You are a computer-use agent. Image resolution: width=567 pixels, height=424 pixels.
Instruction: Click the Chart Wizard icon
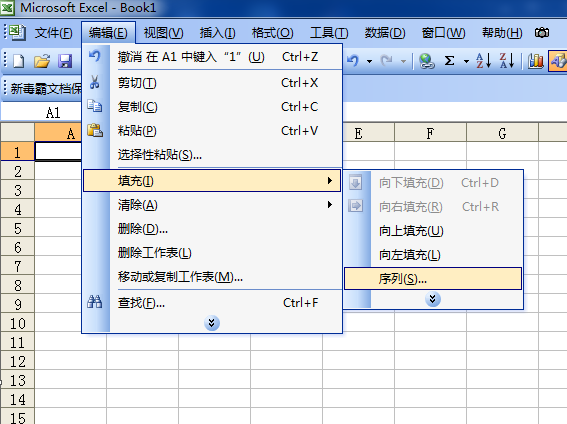coord(536,61)
